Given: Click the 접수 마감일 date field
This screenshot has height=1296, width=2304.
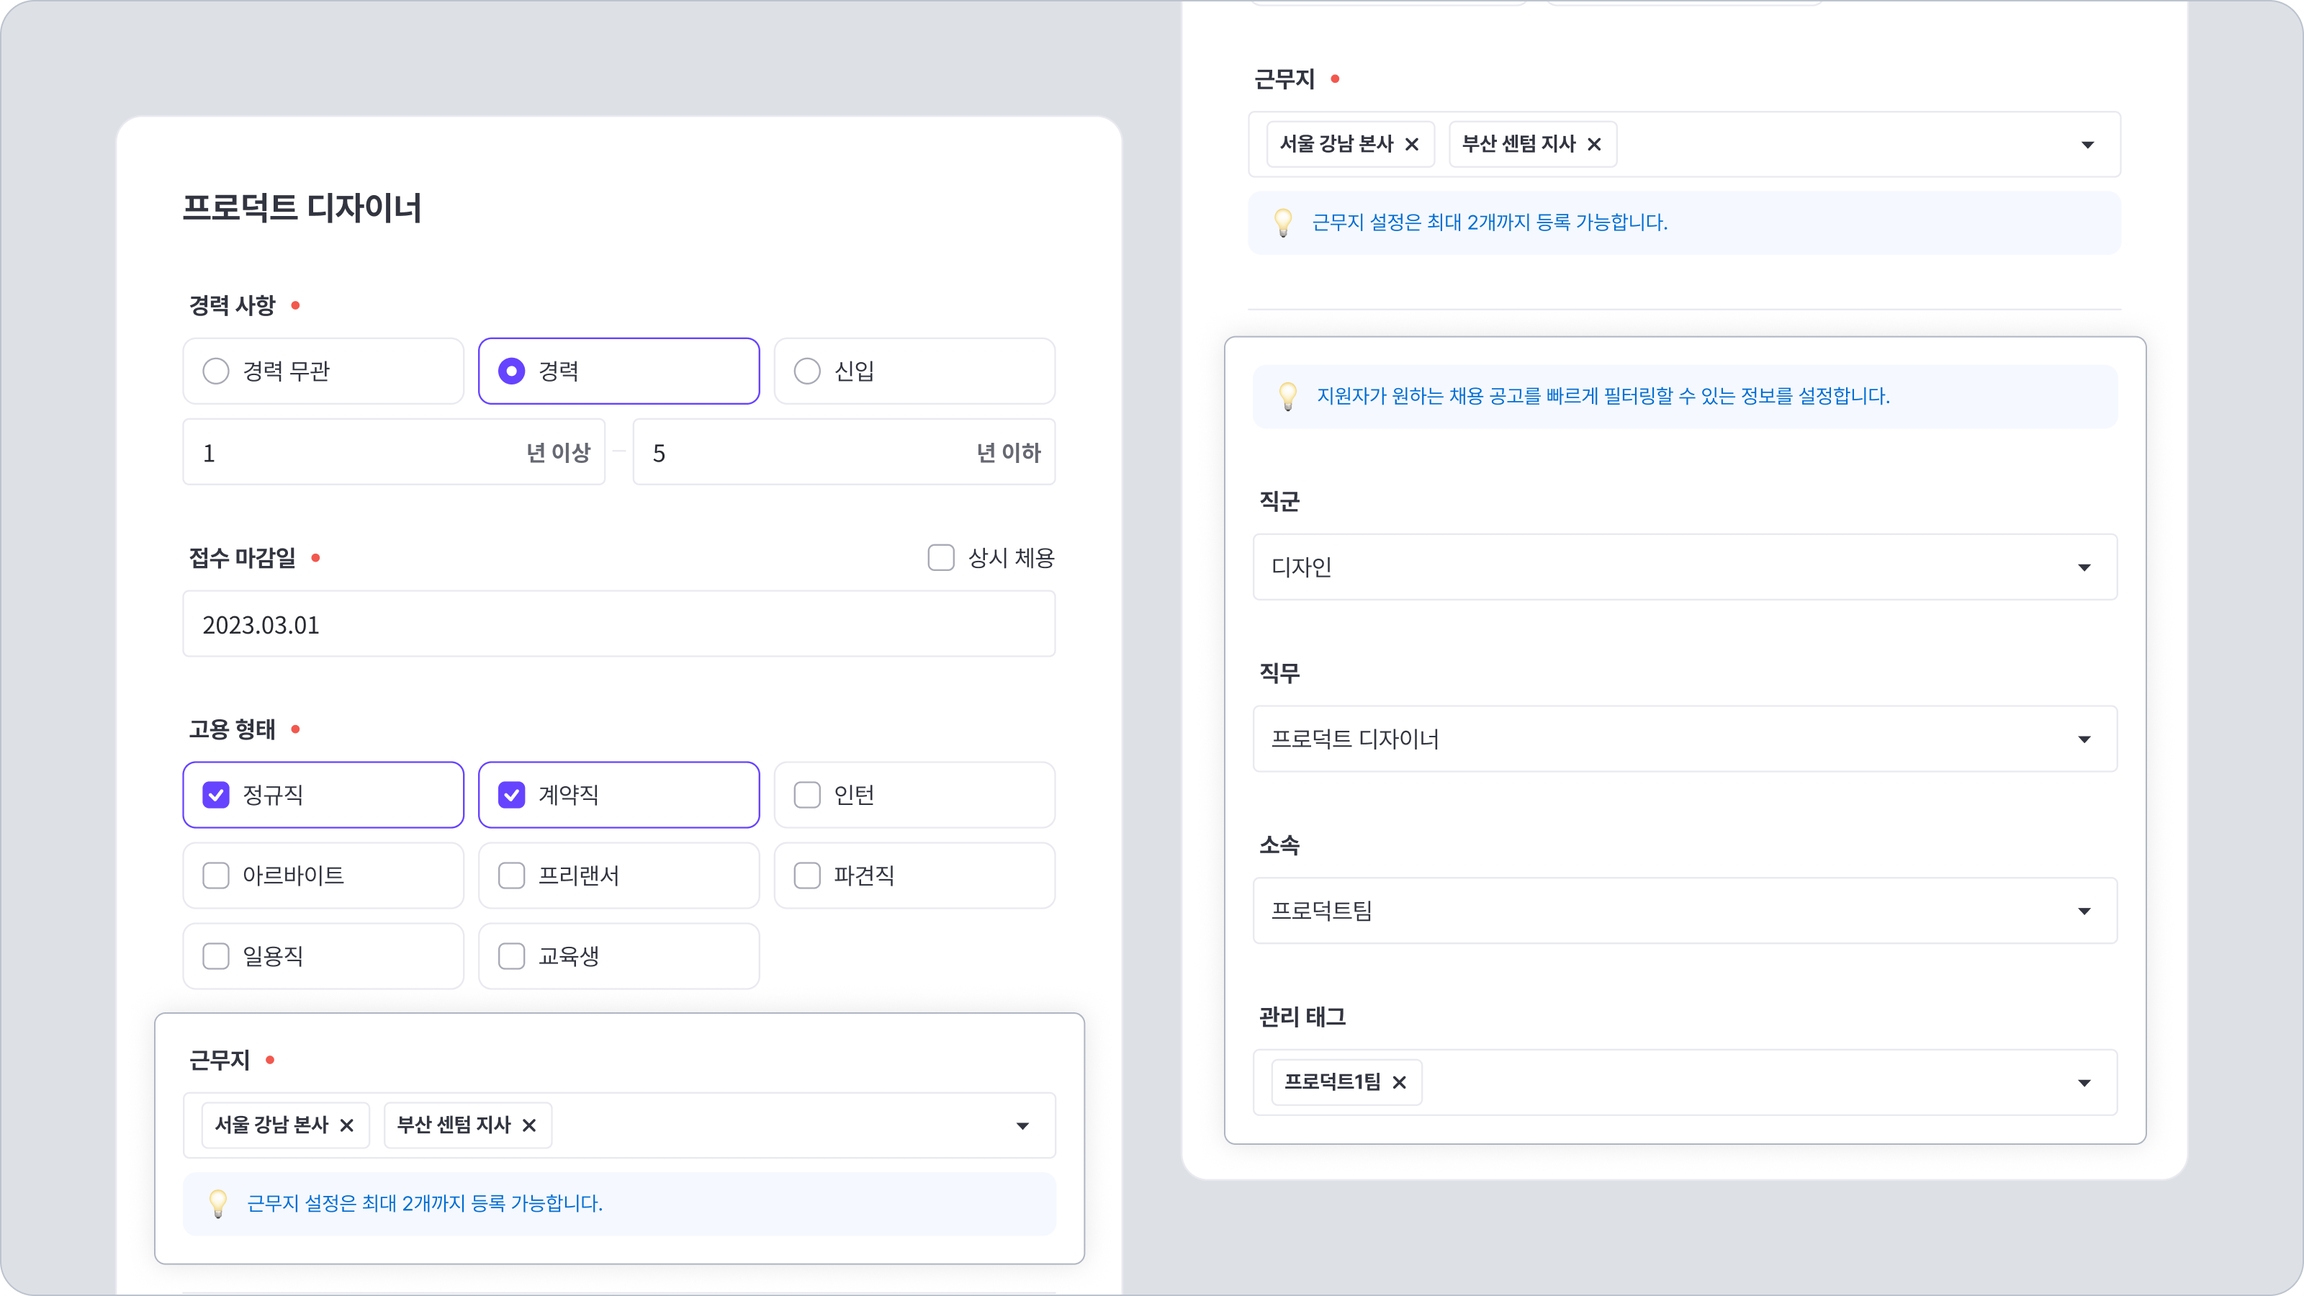Looking at the screenshot, I should pyautogui.click(x=618, y=624).
